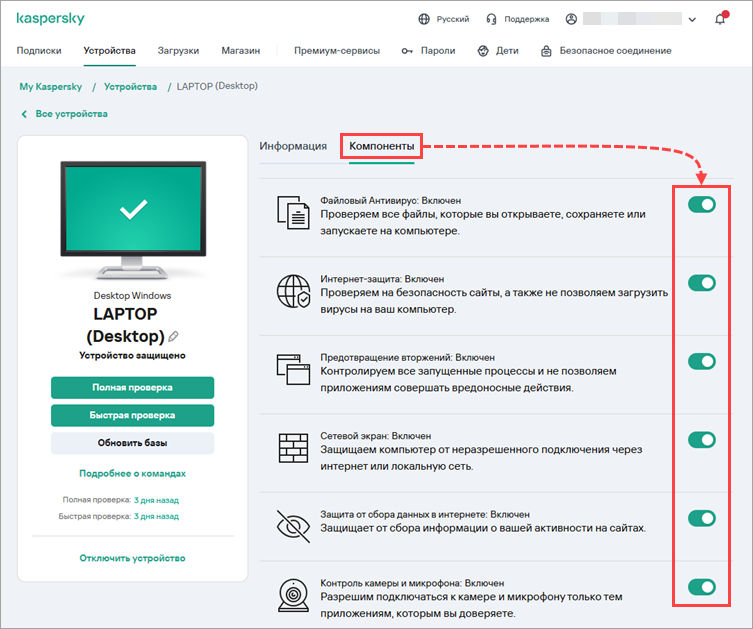
Task: Click Обновить базы button
Action: click(133, 443)
